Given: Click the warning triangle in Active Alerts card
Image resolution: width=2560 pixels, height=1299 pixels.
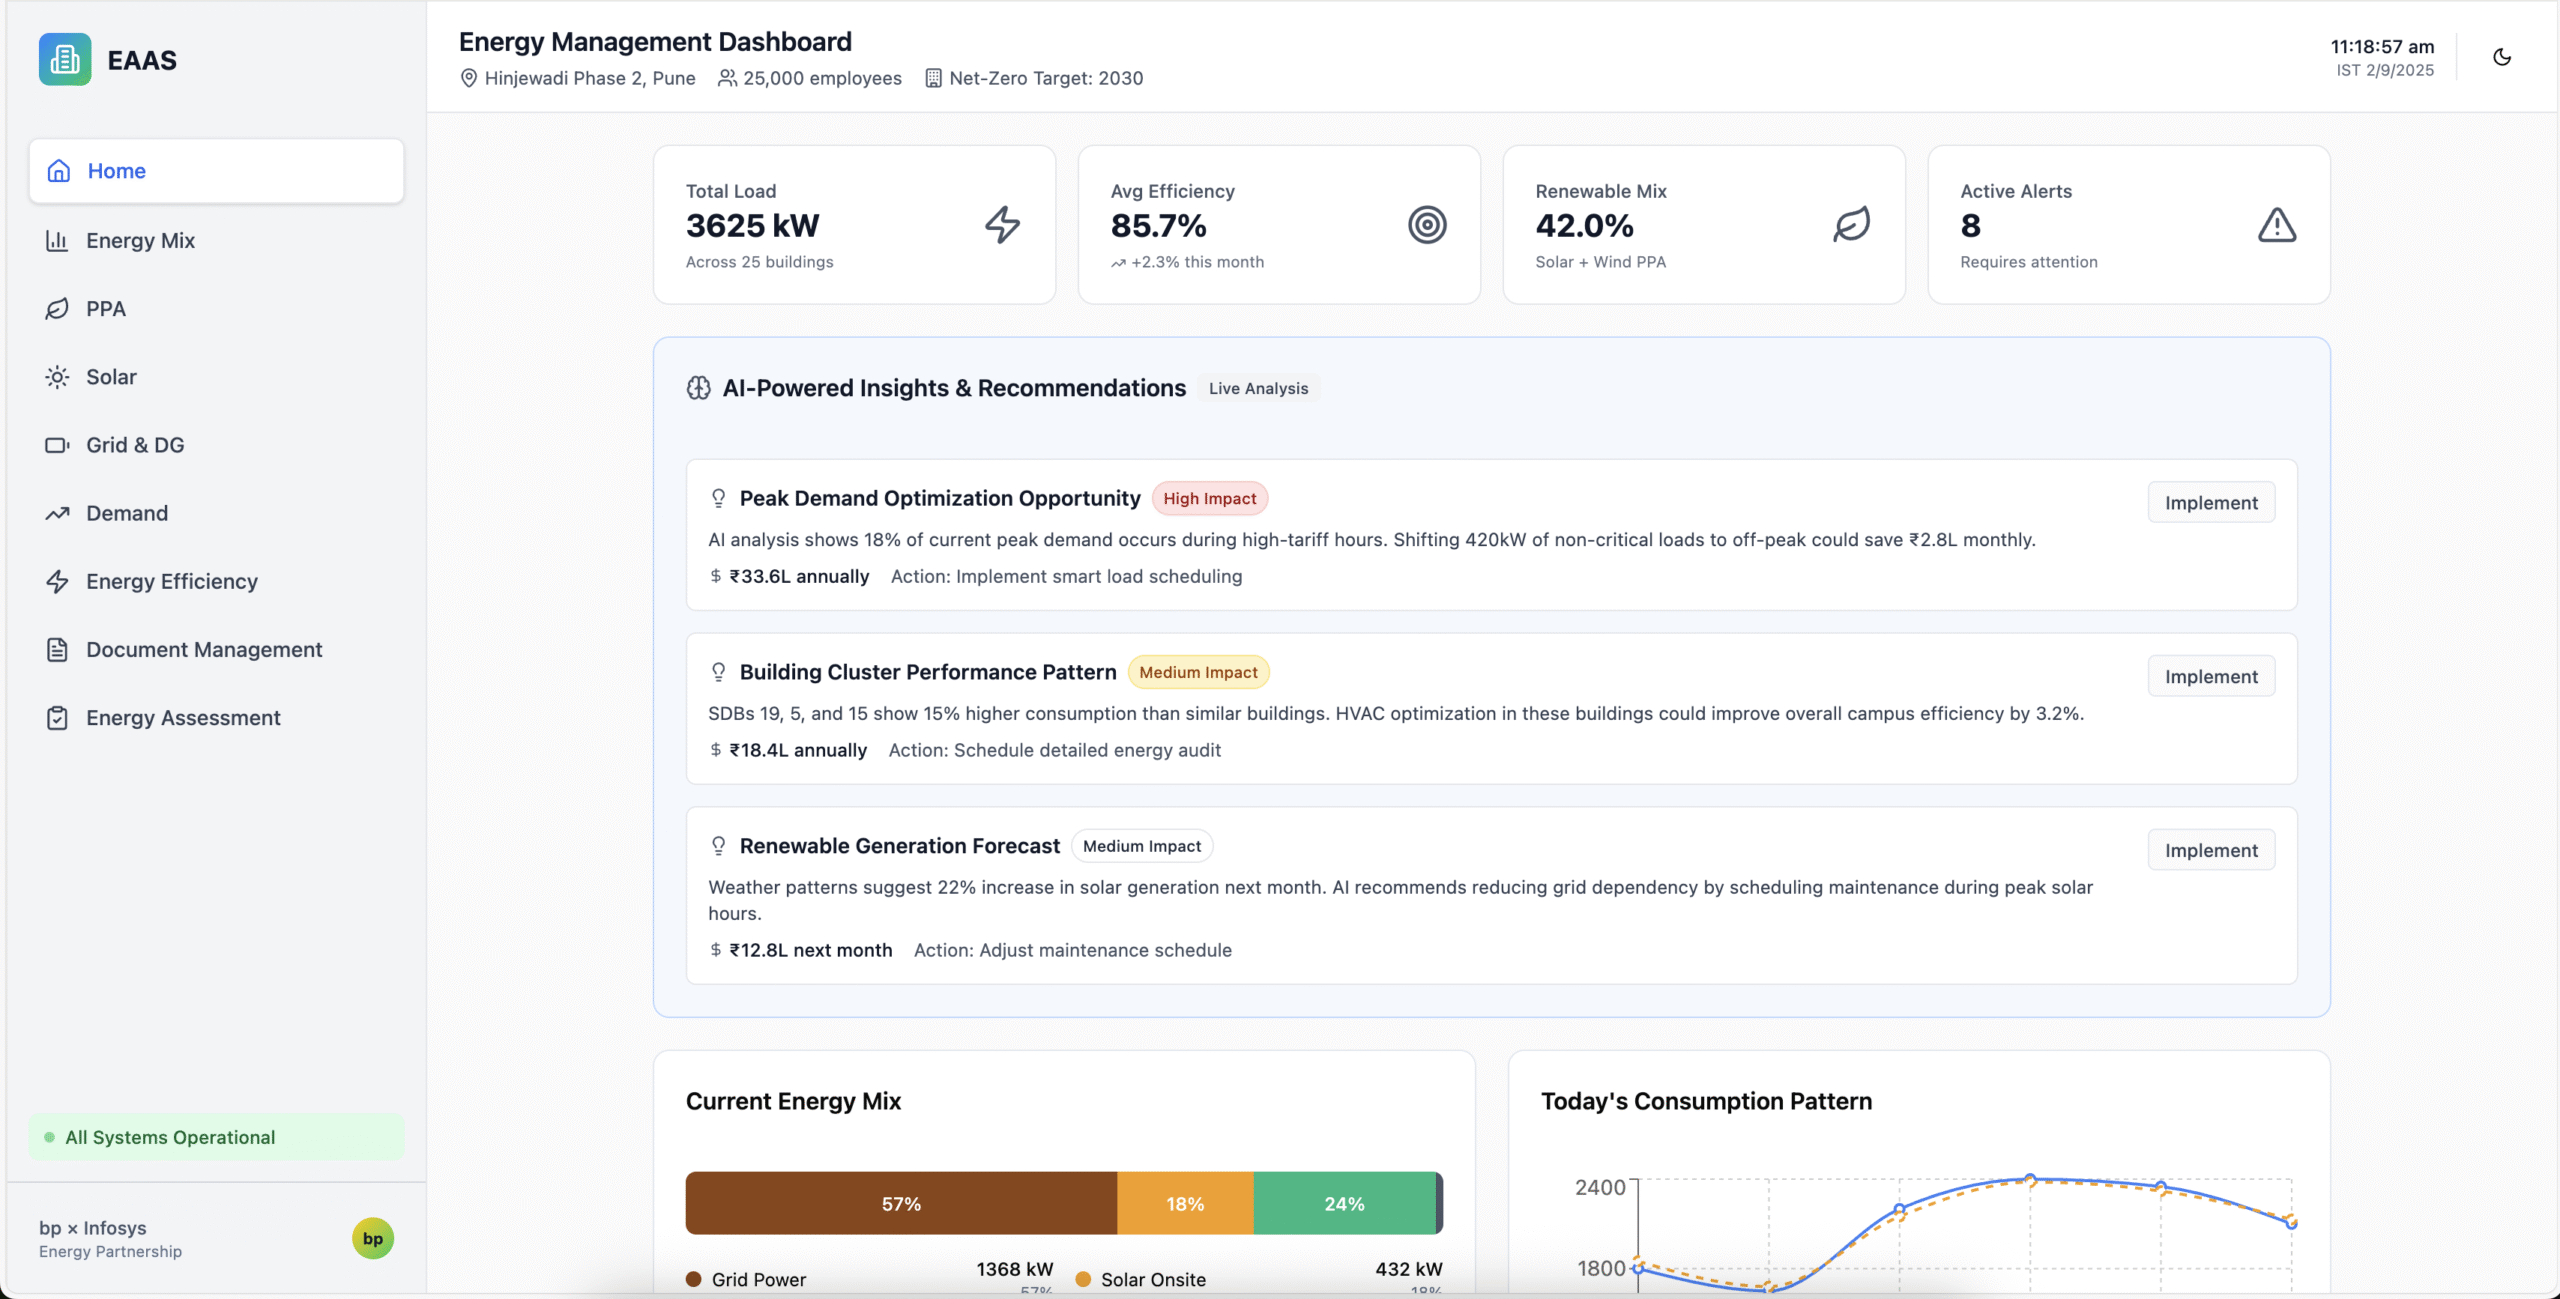Looking at the screenshot, I should pos(2276,225).
